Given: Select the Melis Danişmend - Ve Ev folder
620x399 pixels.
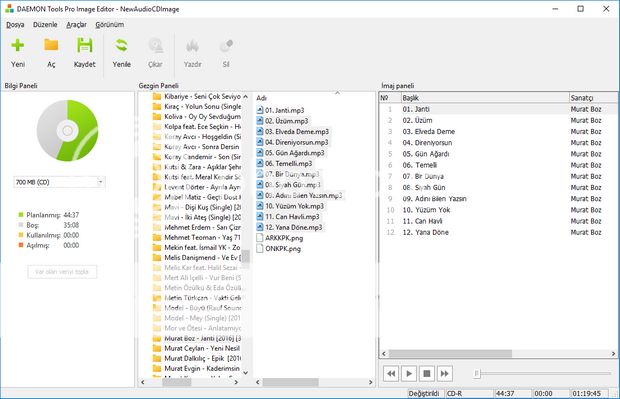Looking at the screenshot, I should click(197, 257).
